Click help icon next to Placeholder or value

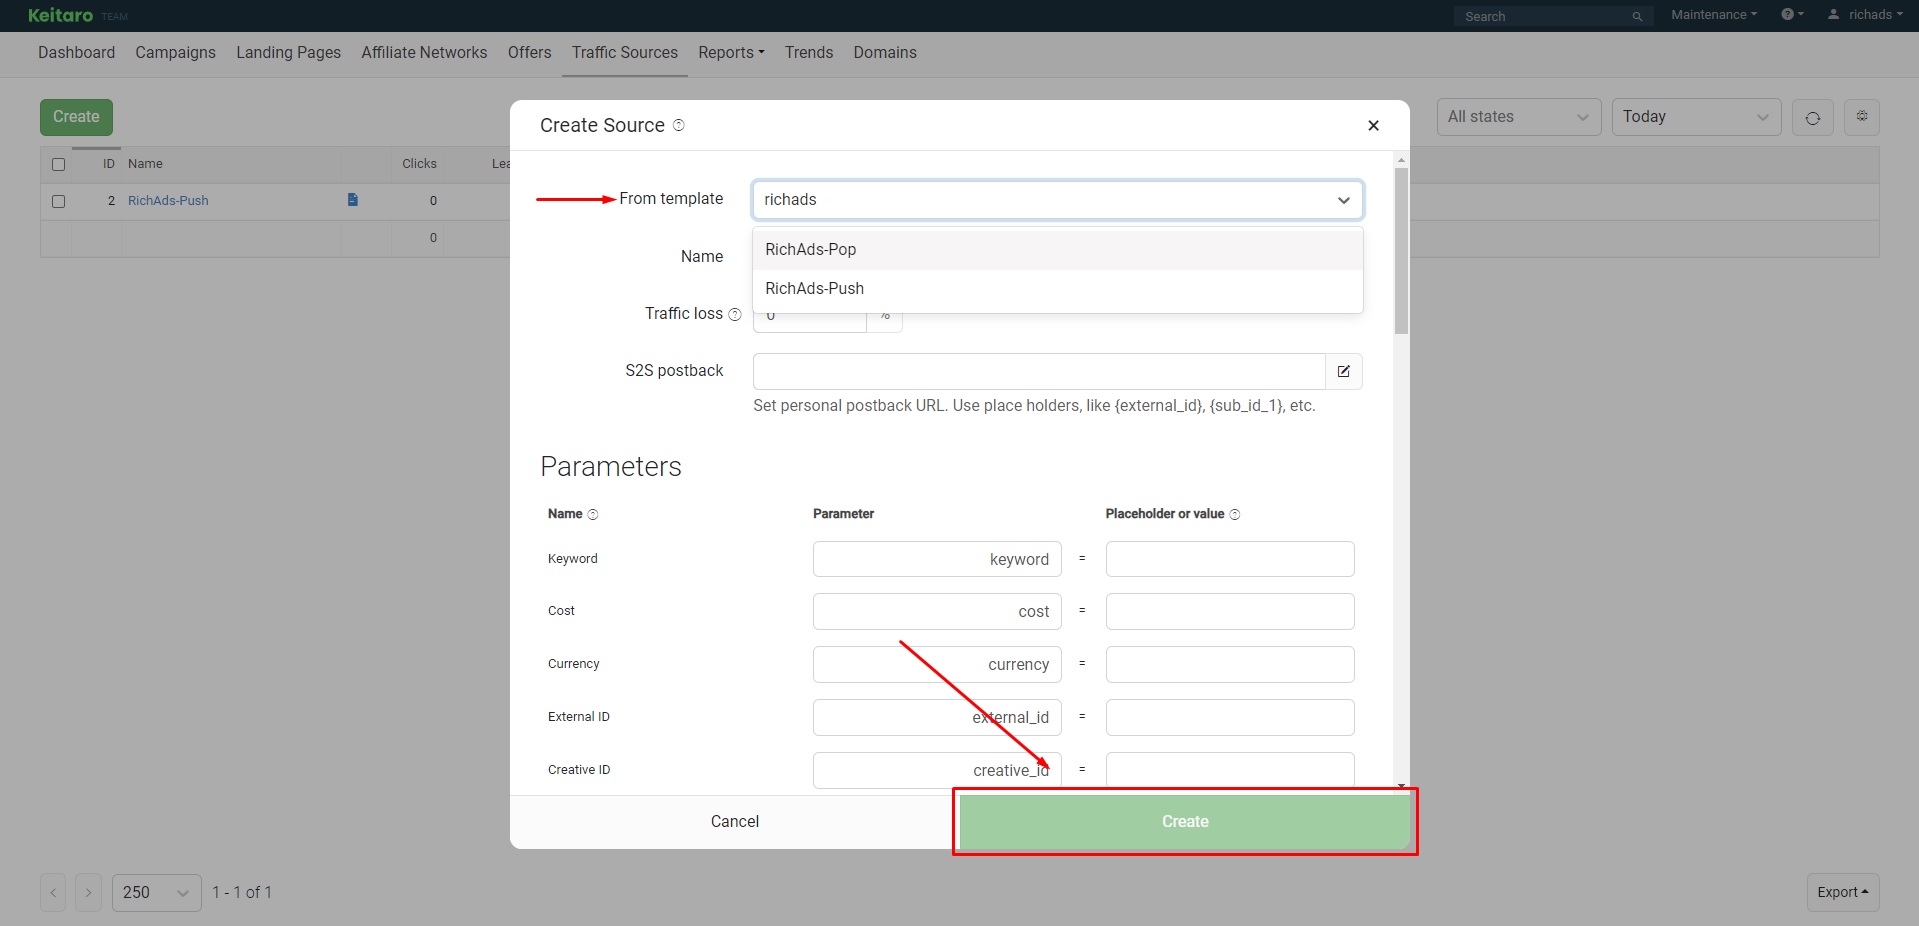(x=1235, y=514)
